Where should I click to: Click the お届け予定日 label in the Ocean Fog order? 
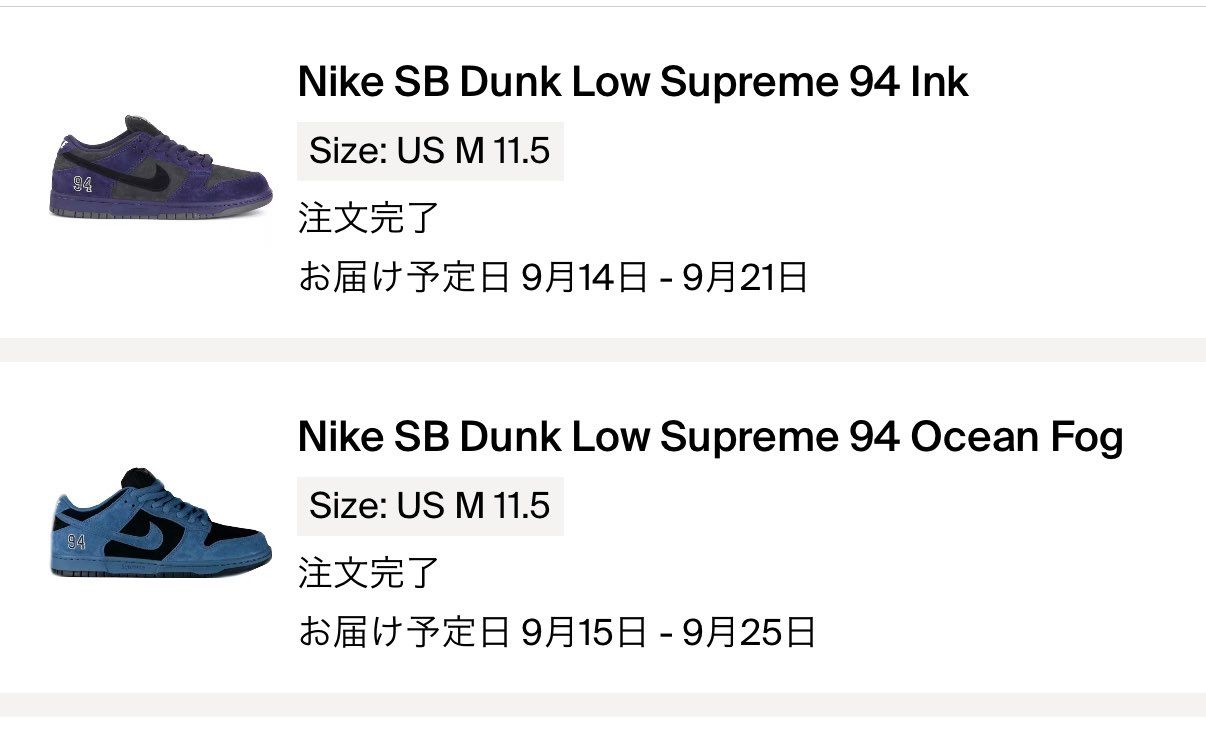pyautogui.click(x=404, y=632)
